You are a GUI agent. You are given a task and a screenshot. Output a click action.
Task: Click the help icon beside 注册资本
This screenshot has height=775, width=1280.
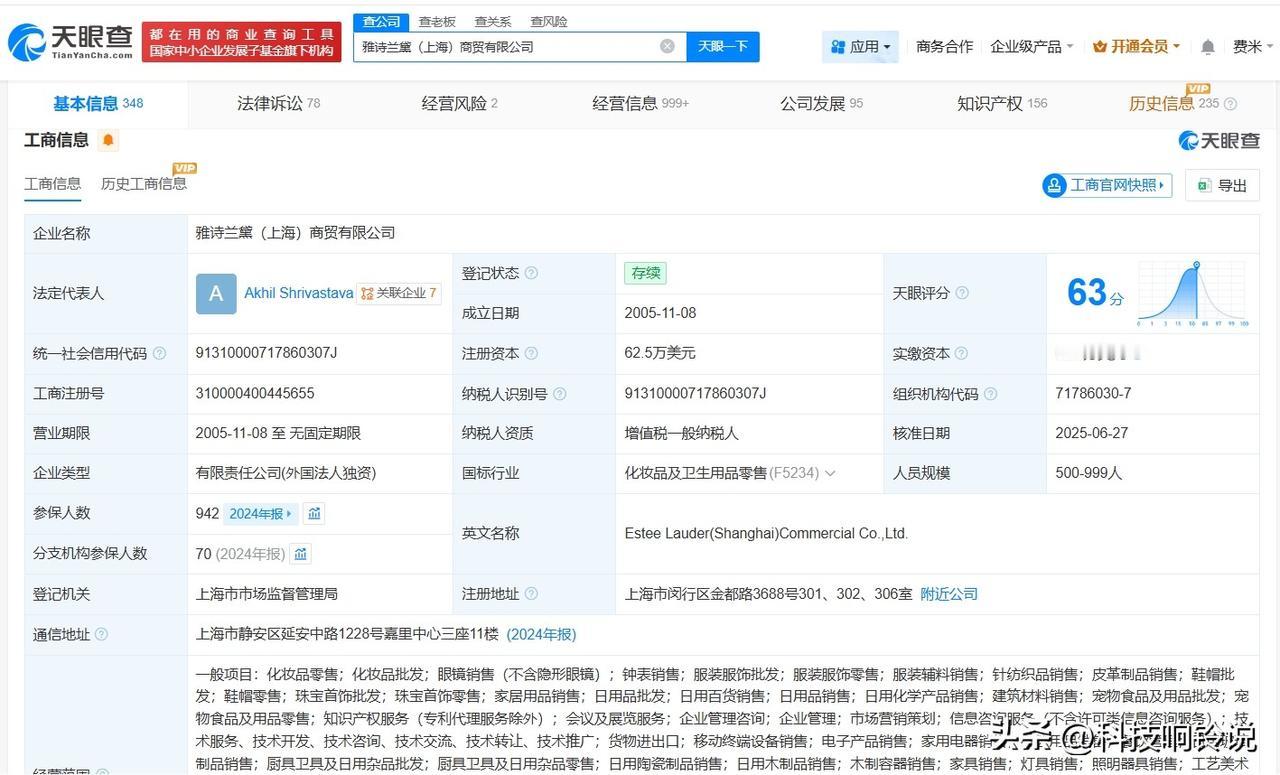tap(531, 353)
